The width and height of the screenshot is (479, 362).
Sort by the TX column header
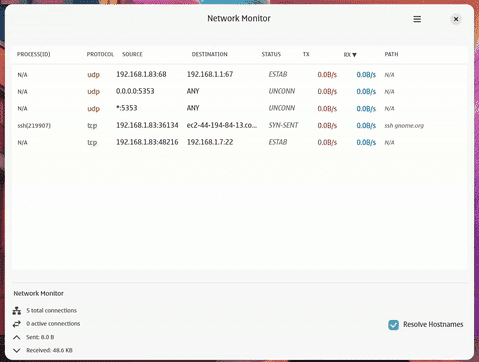(306, 54)
